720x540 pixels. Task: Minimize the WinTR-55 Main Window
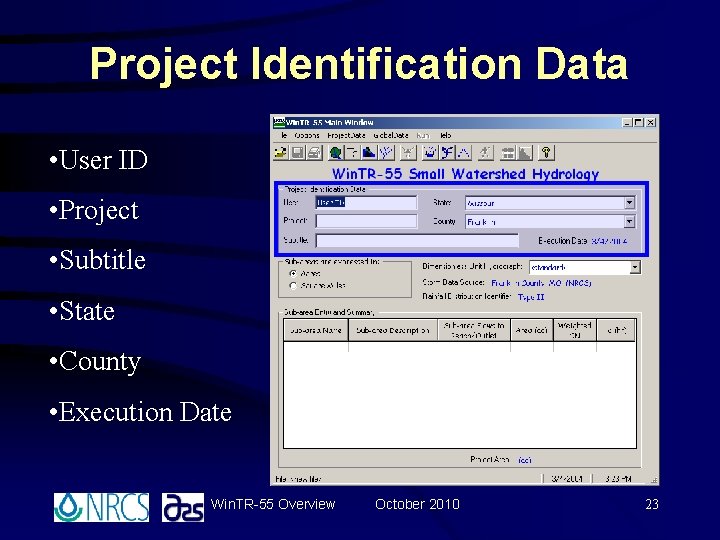click(627, 123)
